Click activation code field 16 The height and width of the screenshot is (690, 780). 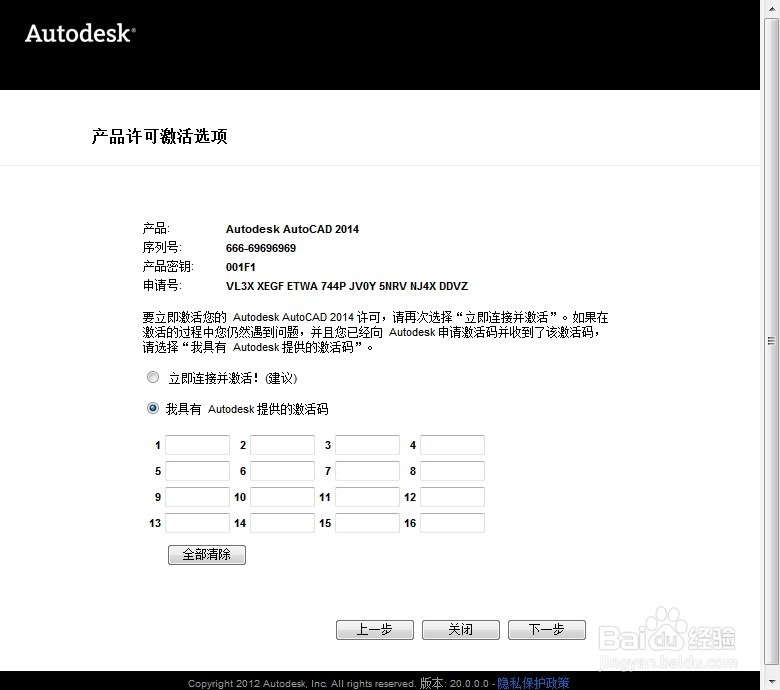453,523
